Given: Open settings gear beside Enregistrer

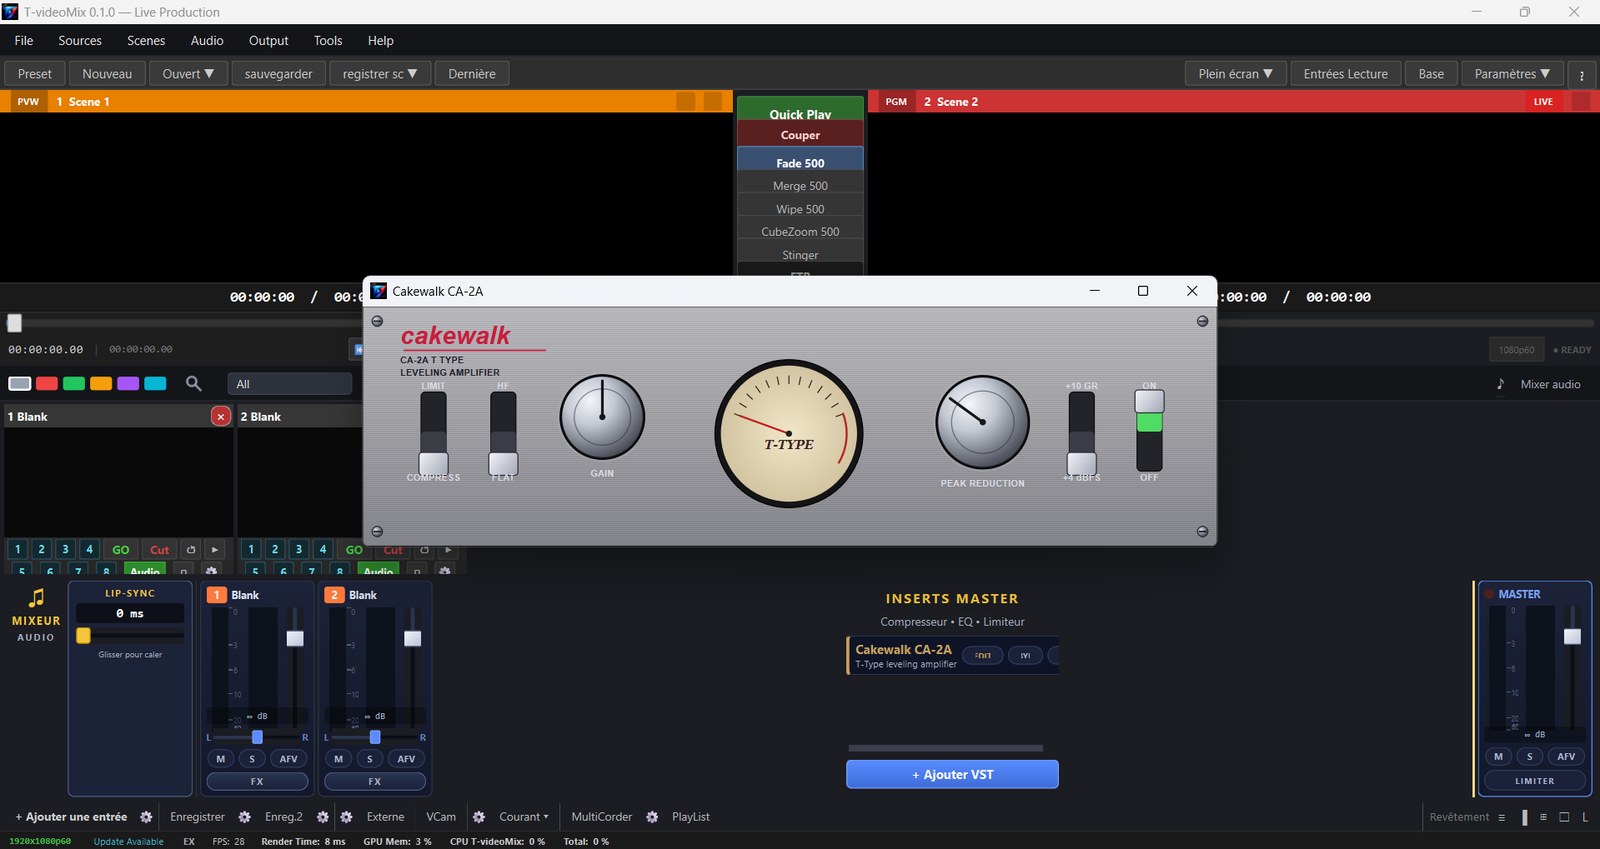Looking at the screenshot, I should click(x=244, y=817).
